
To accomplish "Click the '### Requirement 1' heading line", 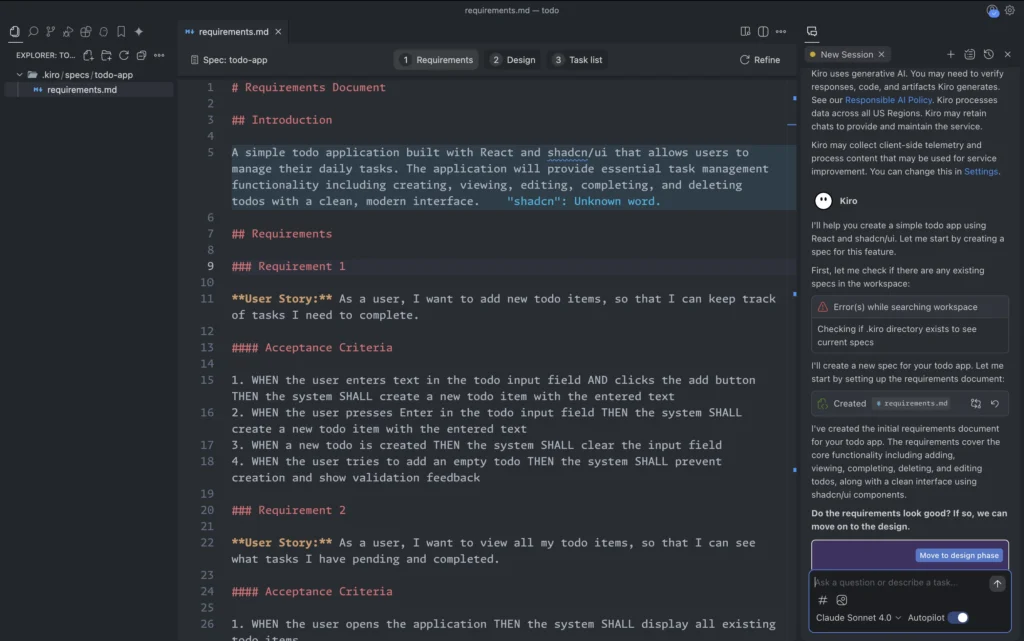I will pos(288,266).
